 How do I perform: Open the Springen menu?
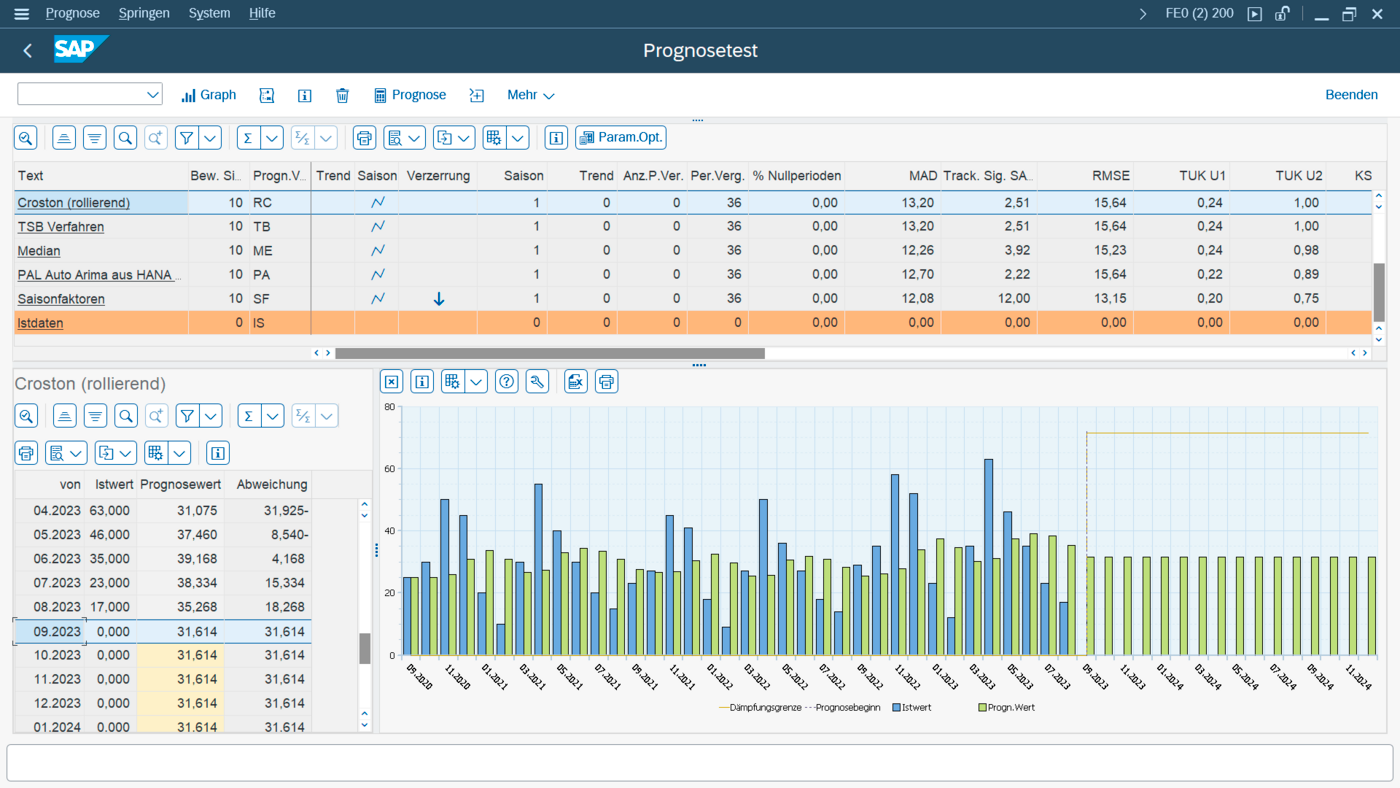click(x=144, y=14)
